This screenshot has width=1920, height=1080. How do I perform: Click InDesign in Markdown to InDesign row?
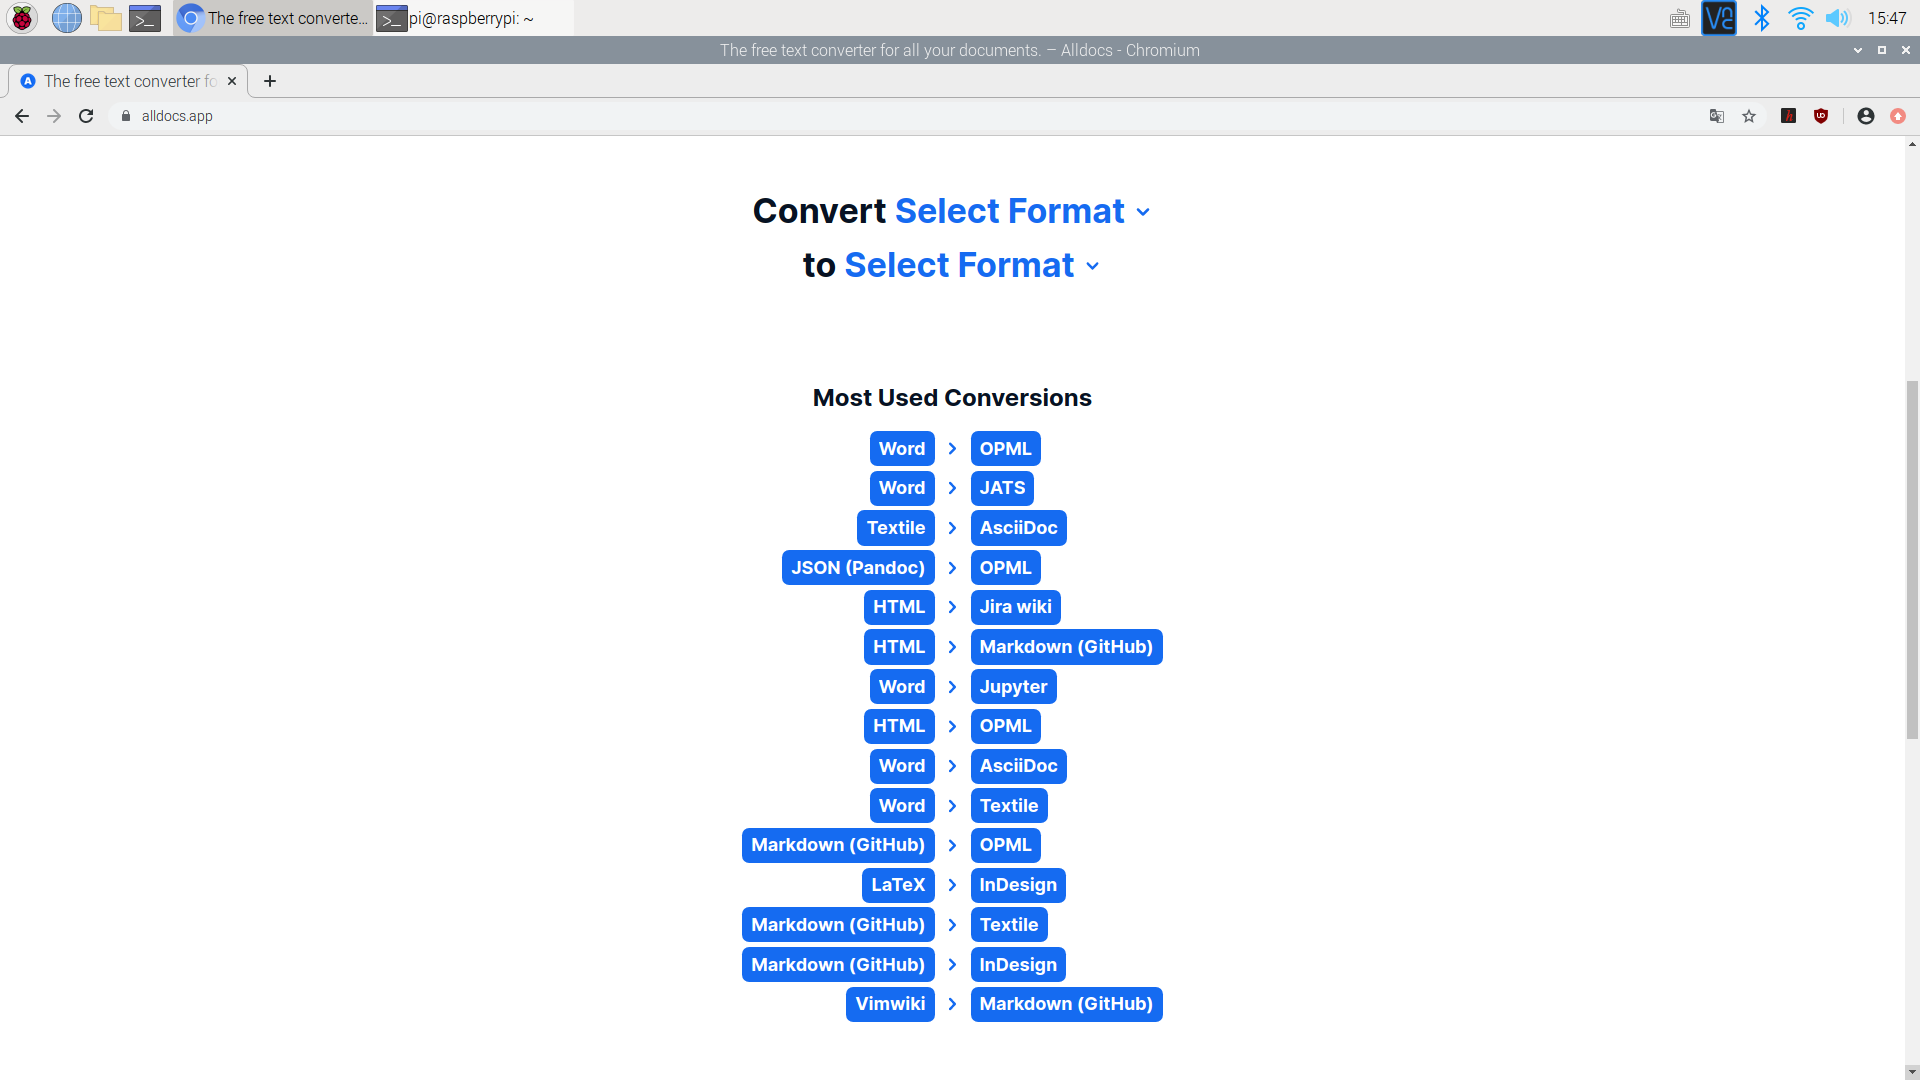(x=1018, y=965)
